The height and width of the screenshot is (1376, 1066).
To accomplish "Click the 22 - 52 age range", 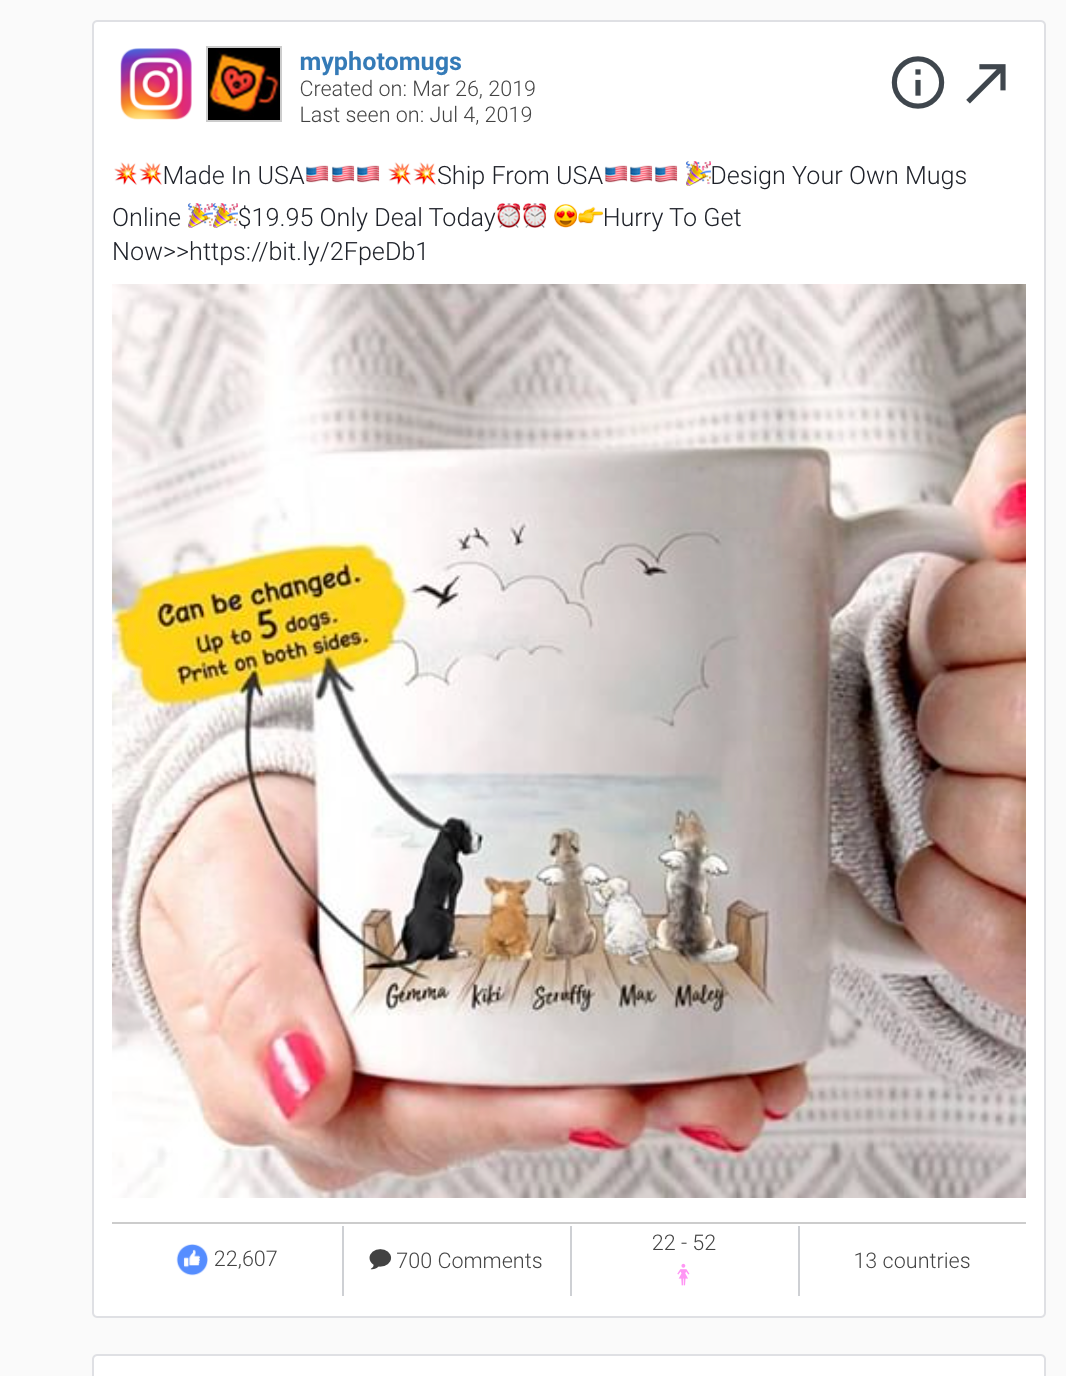I will click(x=684, y=1242).
